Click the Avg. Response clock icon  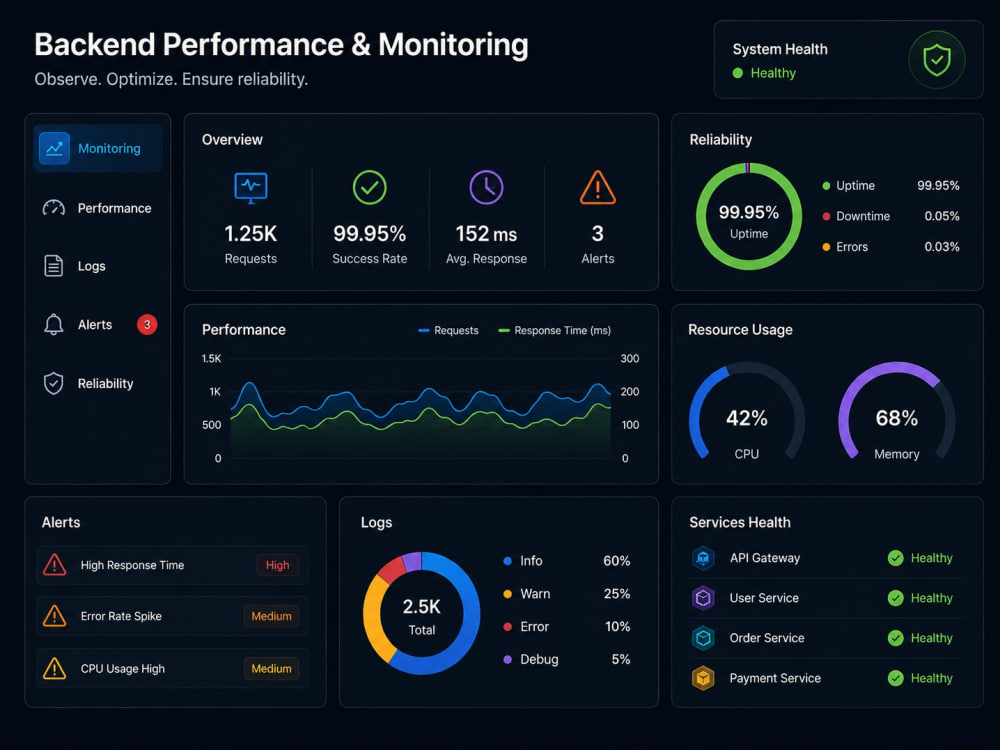tap(487, 188)
